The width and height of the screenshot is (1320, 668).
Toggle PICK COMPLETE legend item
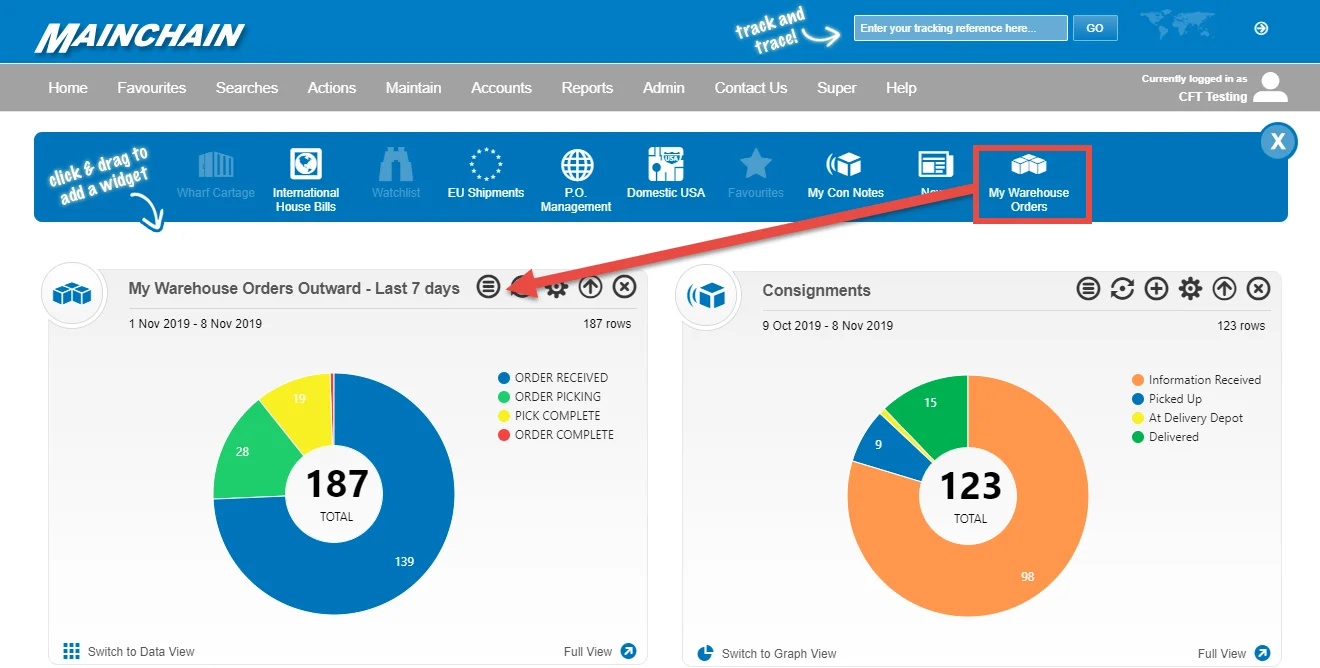[x=549, y=416]
